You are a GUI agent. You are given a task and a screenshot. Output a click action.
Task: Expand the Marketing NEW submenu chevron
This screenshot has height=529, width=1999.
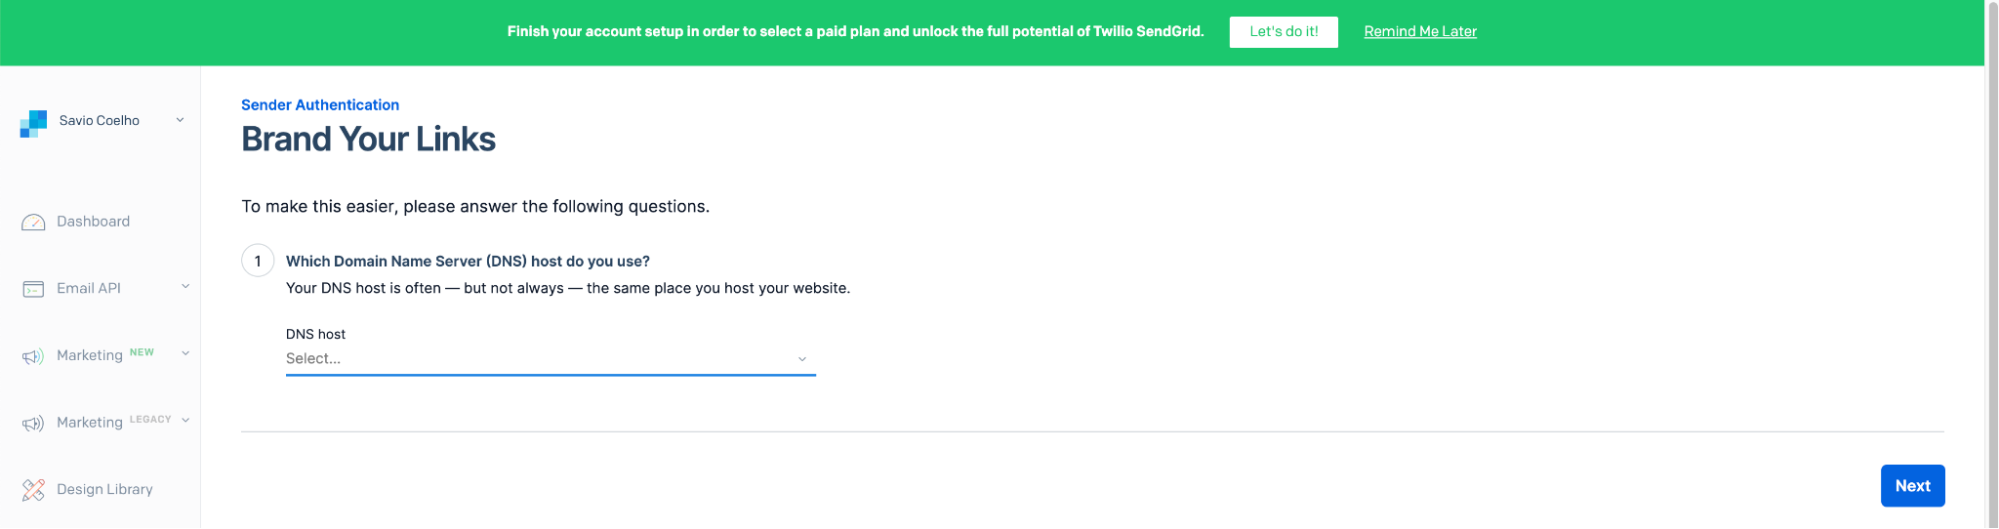185,354
